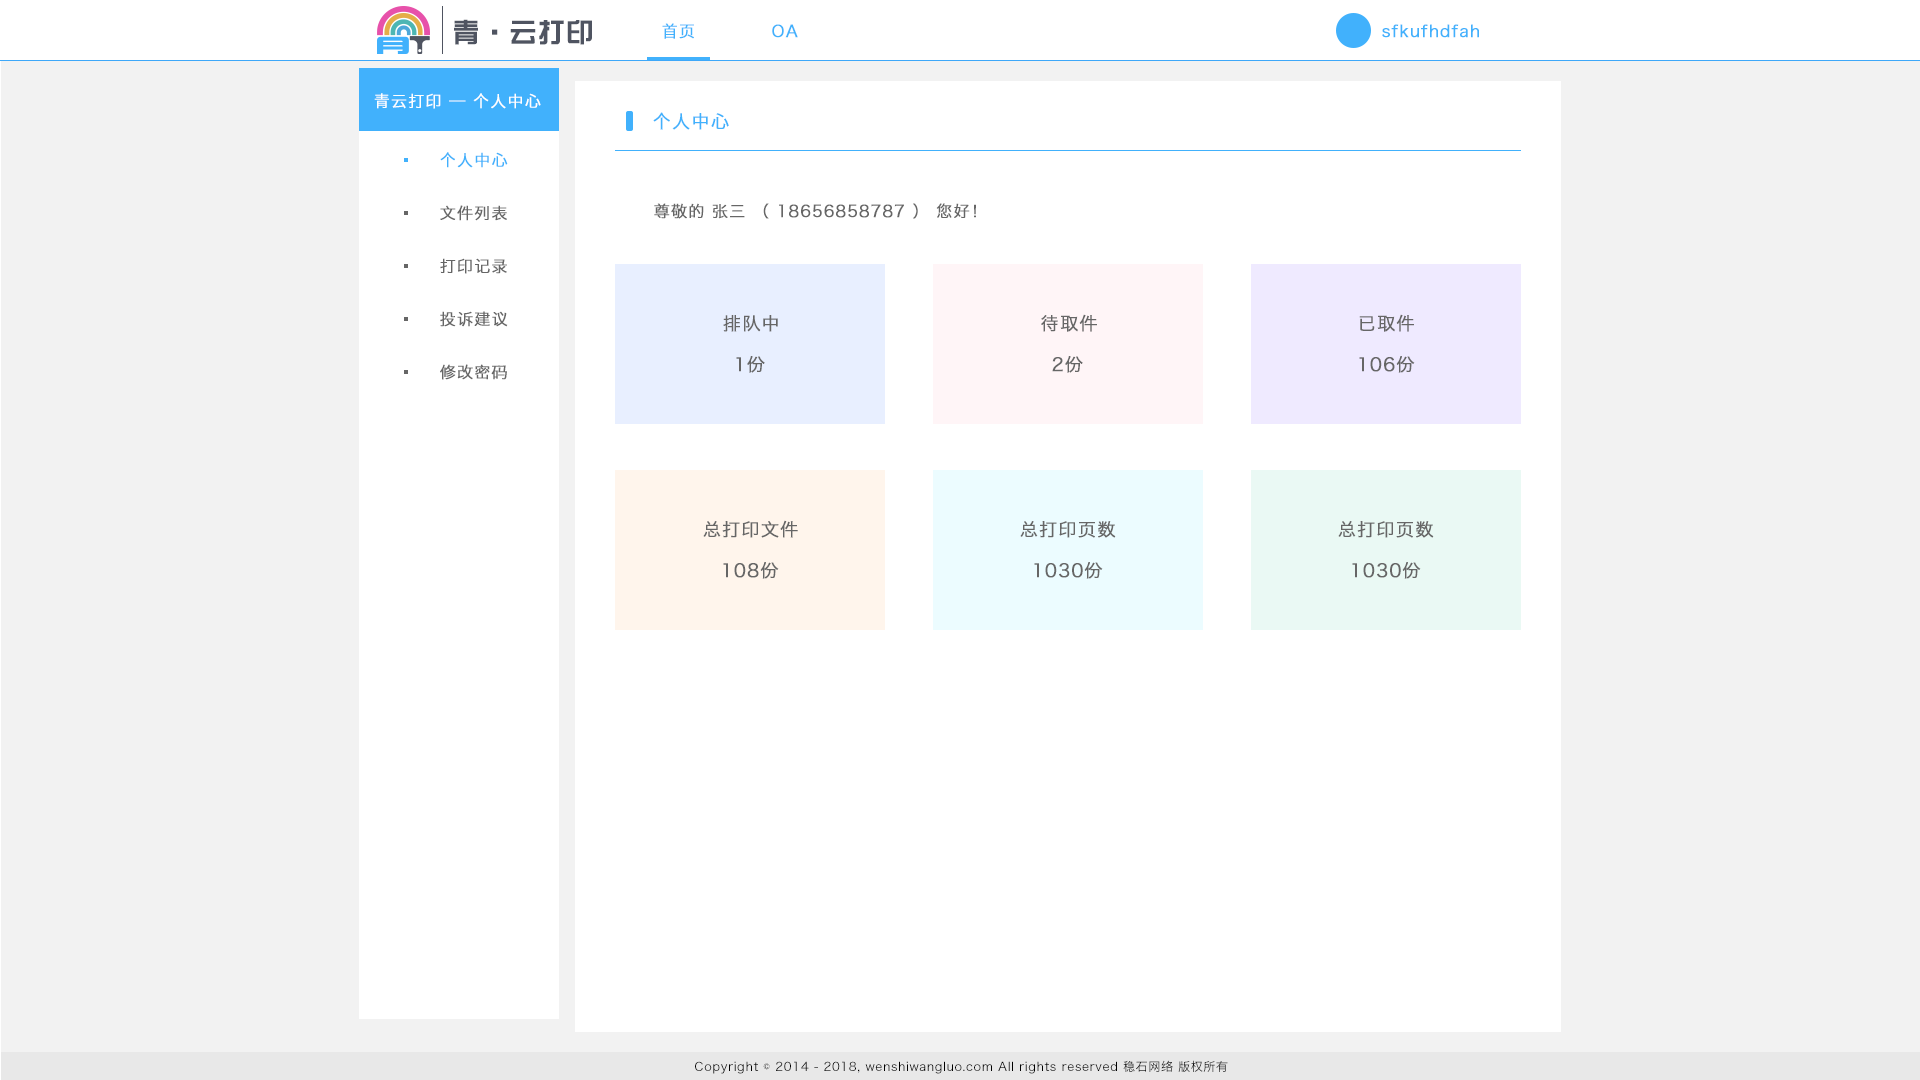Open the 首页 tab

pyautogui.click(x=678, y=31)
